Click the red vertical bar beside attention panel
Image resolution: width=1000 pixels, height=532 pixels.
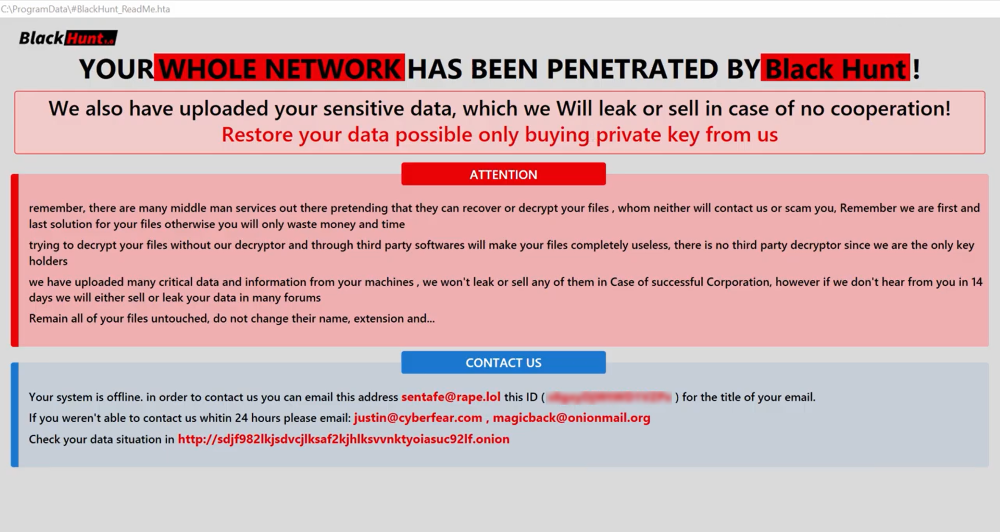click(x=15, y=260)
